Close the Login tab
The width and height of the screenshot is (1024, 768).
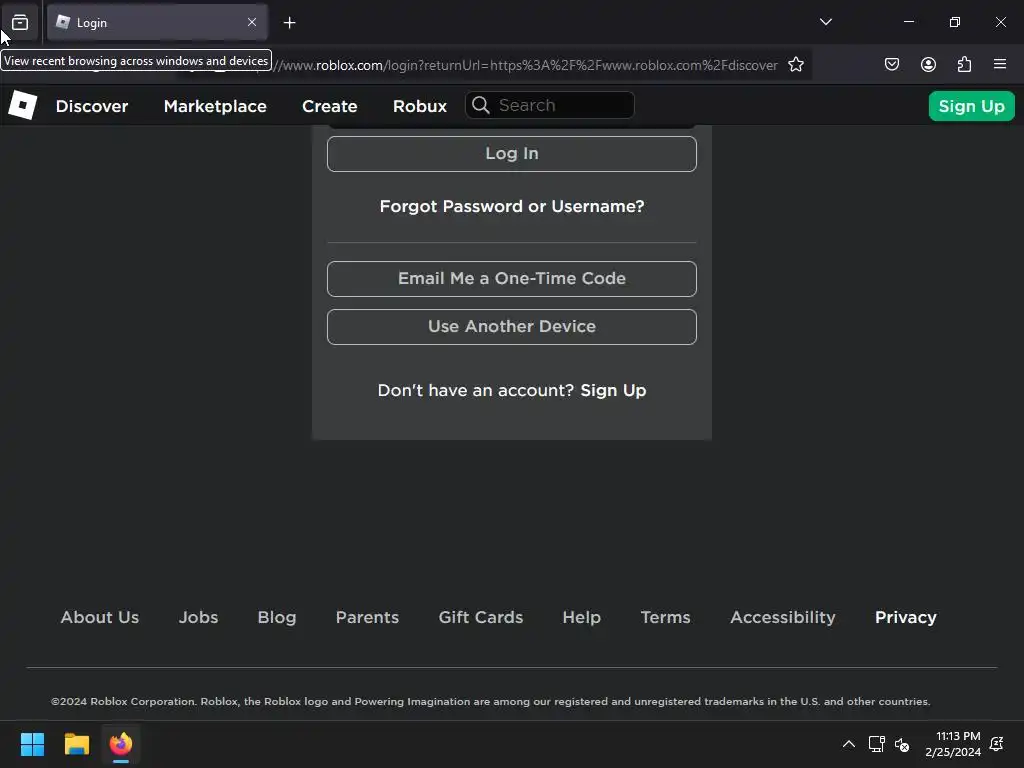pyautogui.click(x=252, y=22)
